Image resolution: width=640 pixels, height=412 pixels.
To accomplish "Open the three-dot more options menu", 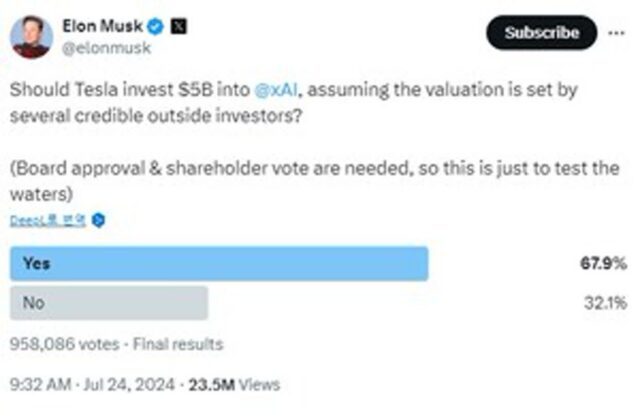I will tap(616, 32).
